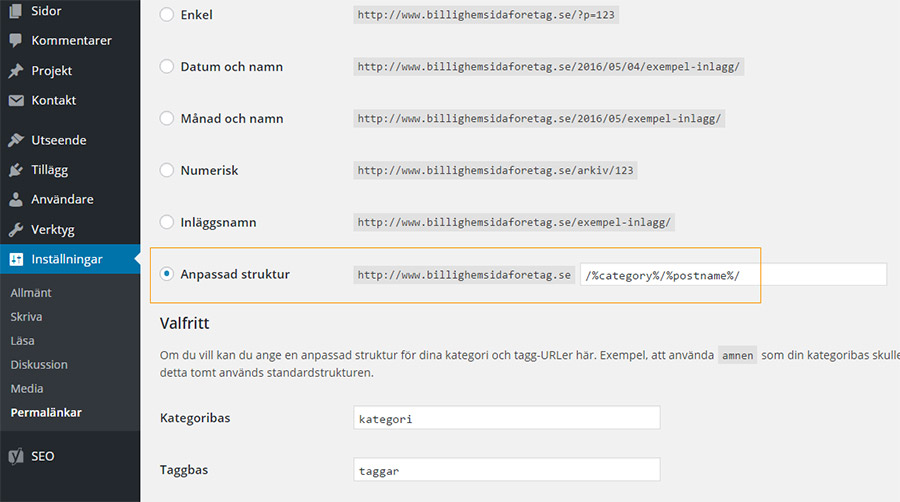
Task: Click the Inställningar sliders icon
Action: pyautogui.click(x=16, y=259)
